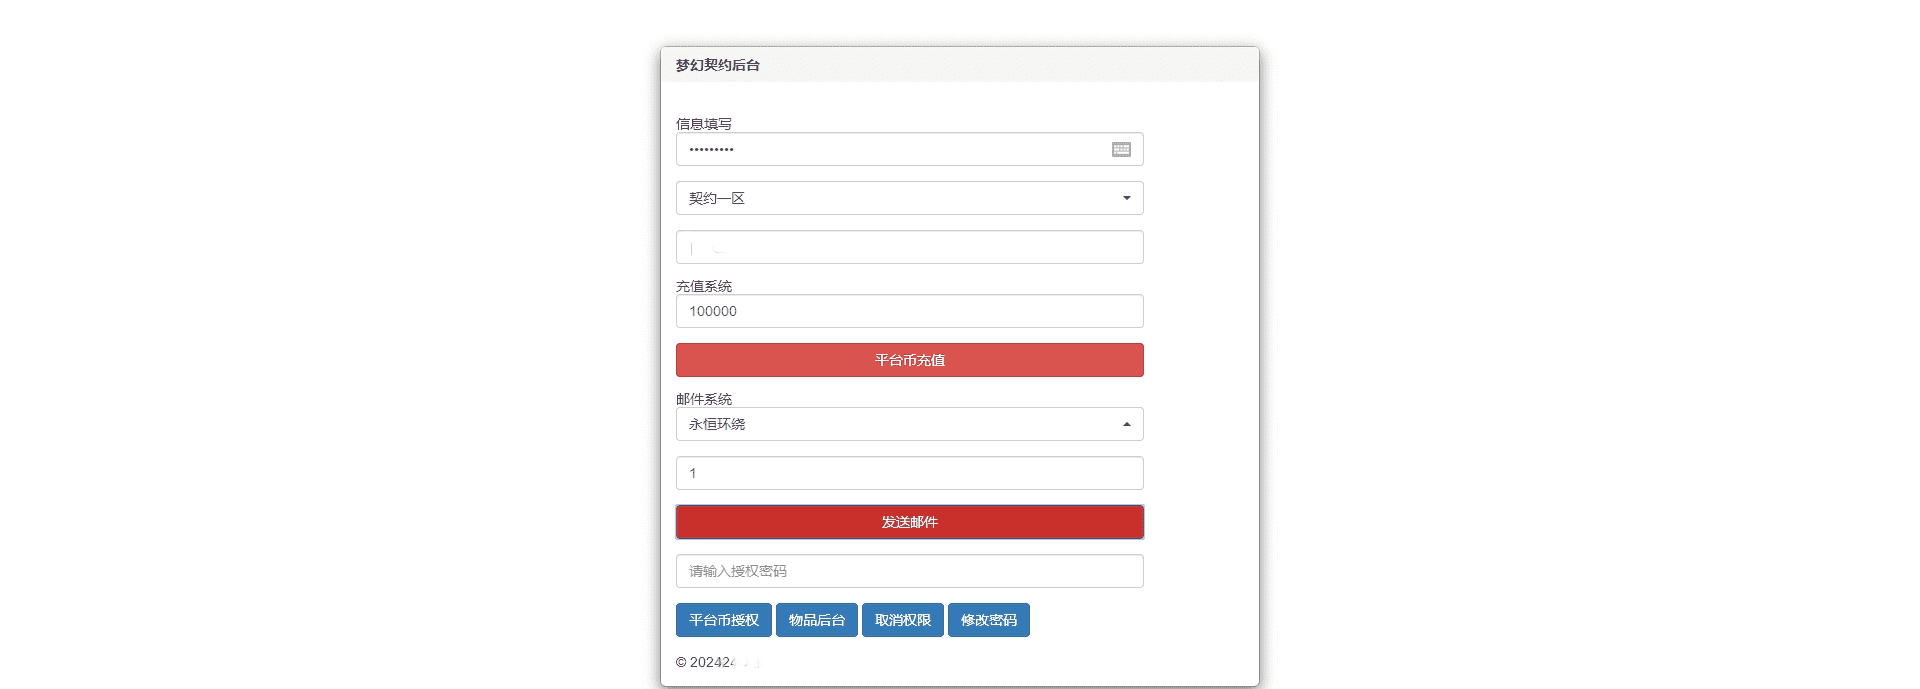Click the 取消权限 button

click(902, 620)
